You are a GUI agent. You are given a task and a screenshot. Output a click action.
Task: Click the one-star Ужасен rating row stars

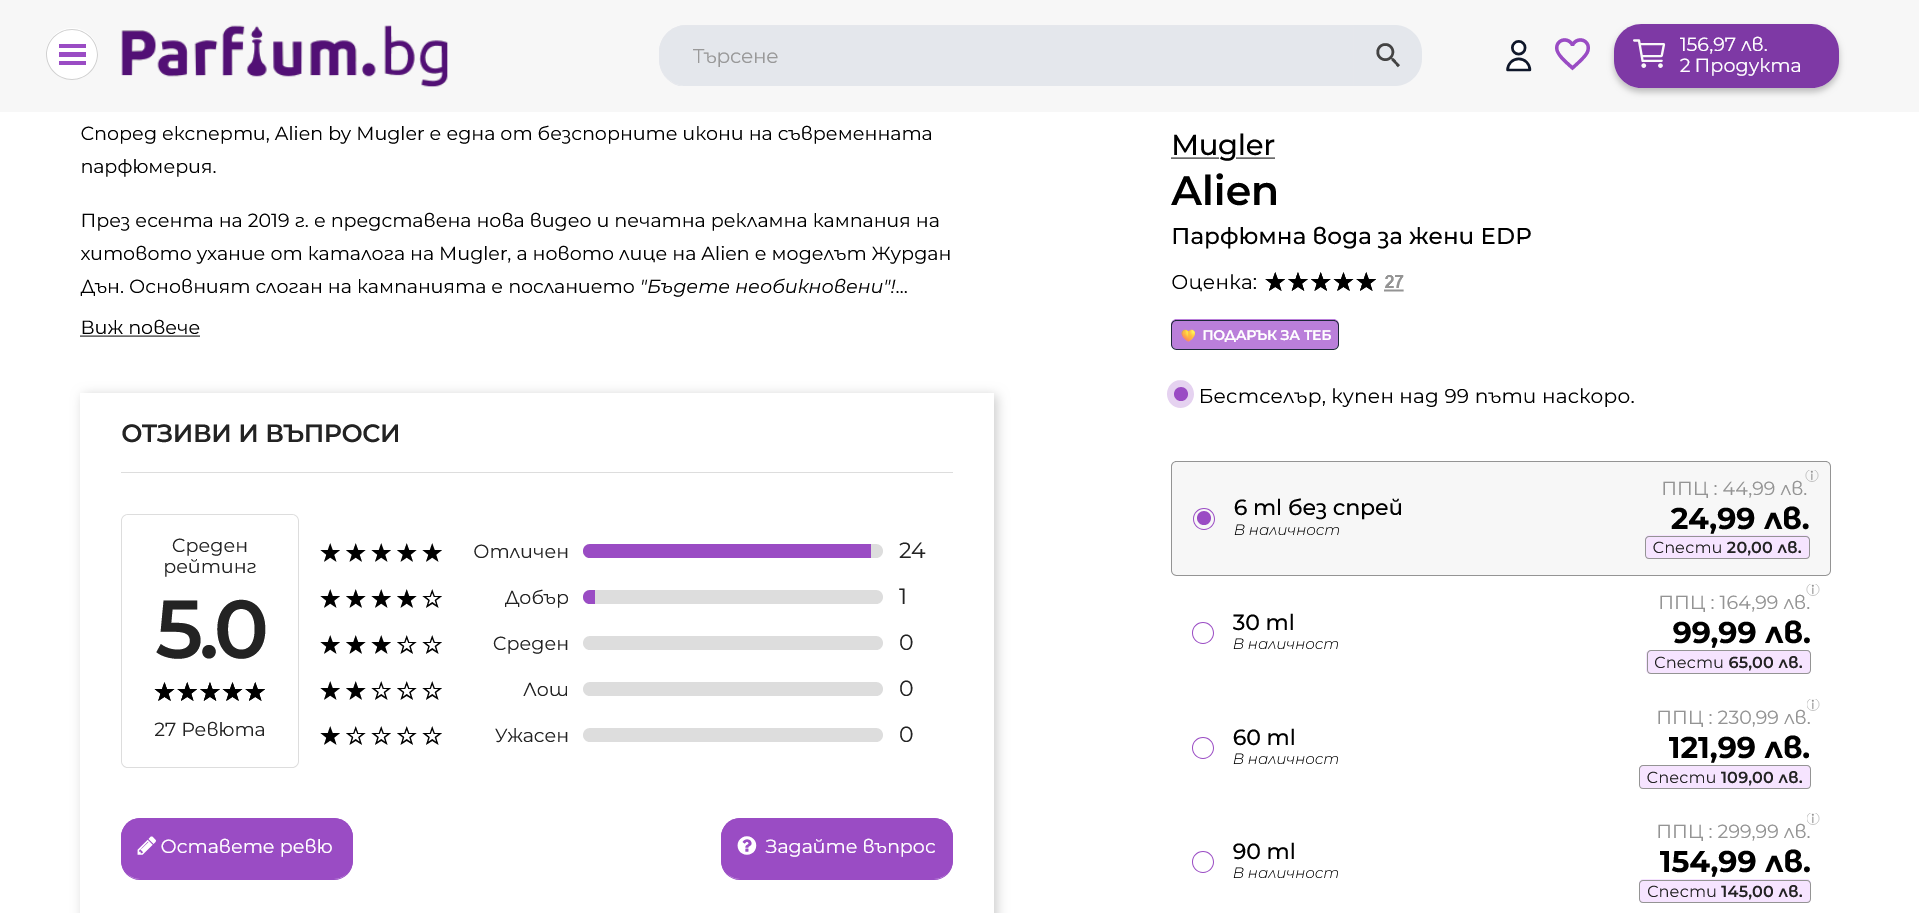(381, 737)
